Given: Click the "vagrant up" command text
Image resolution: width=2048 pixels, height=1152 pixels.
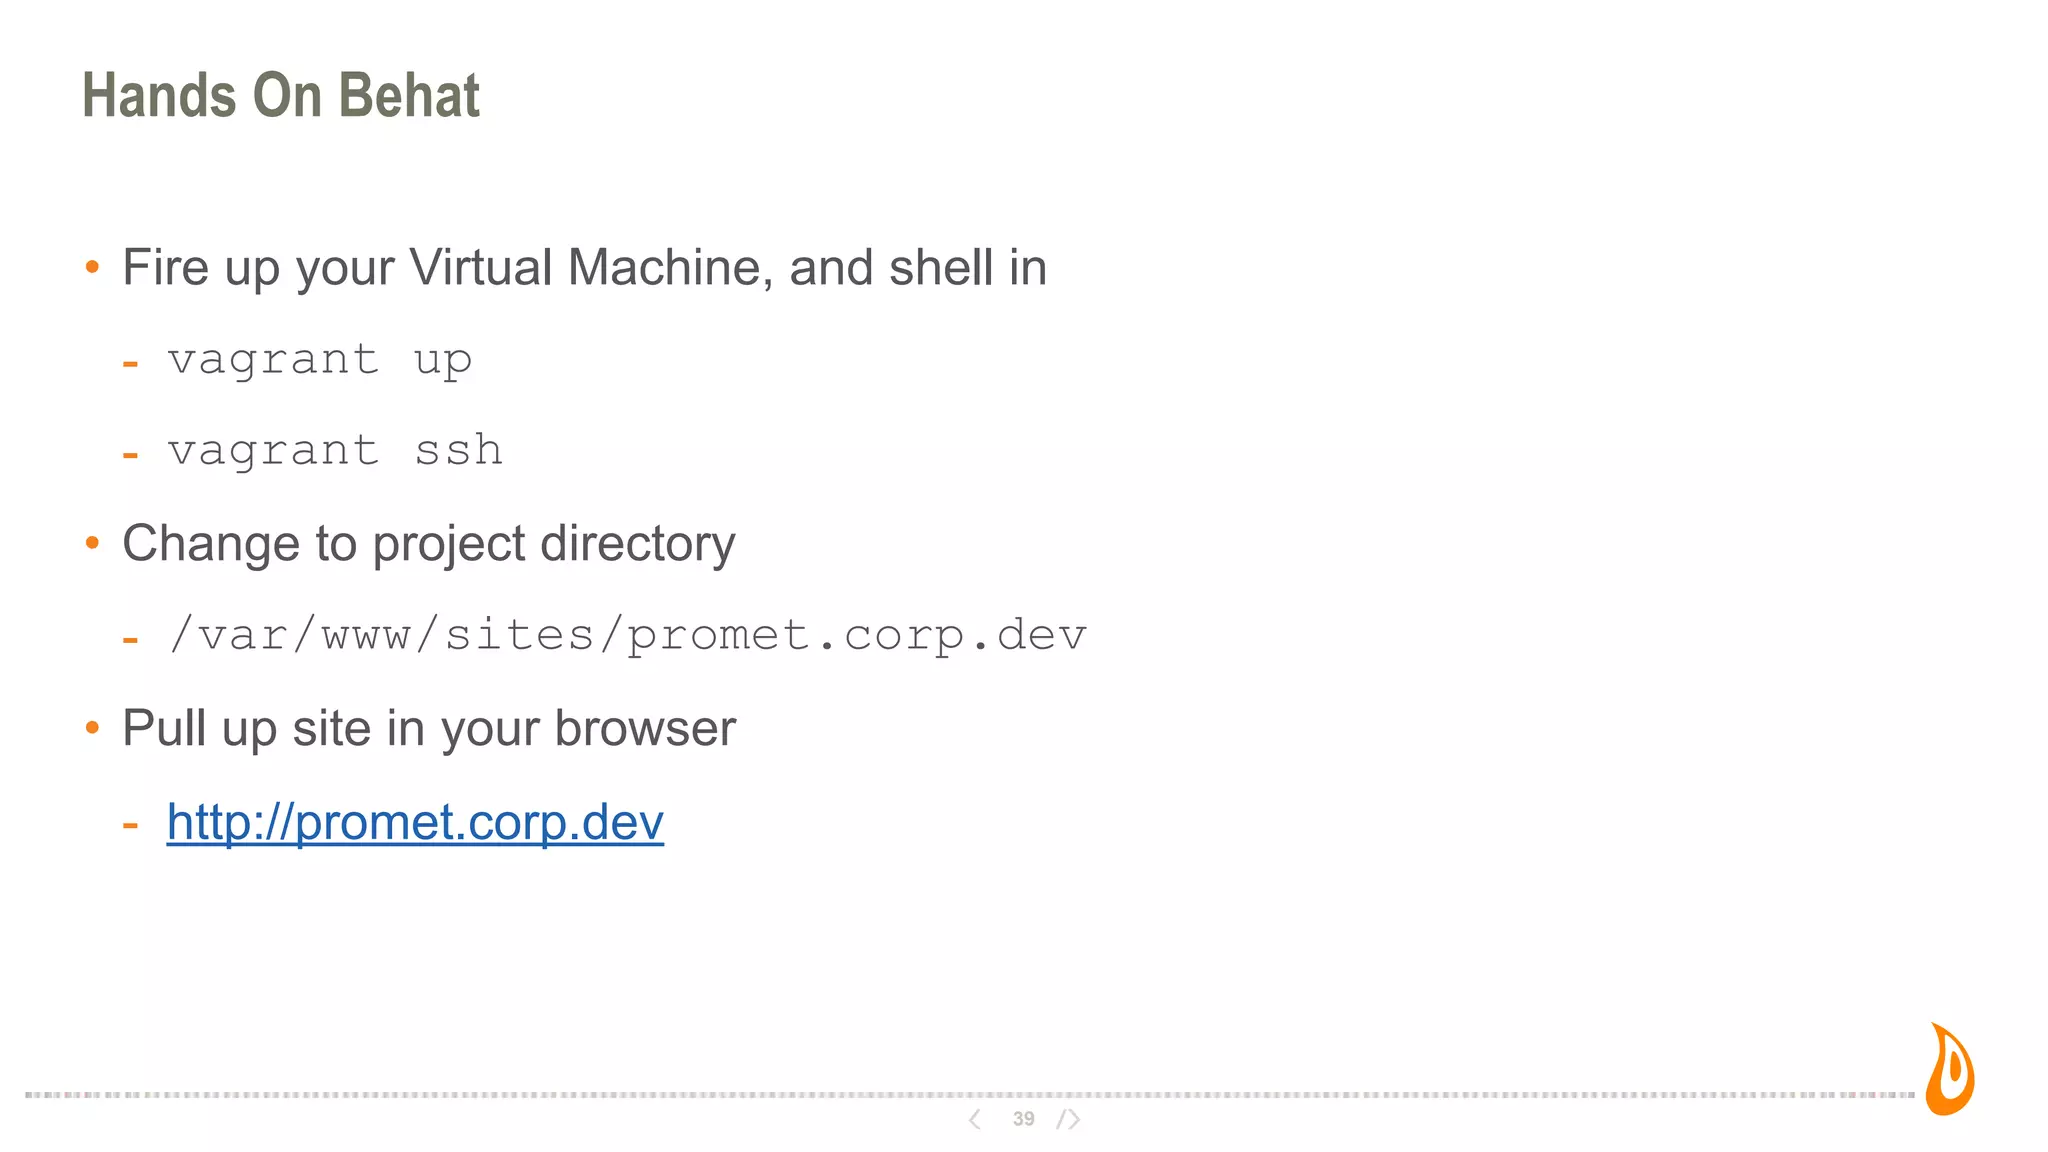Looking at the screenshot, I should [x=319, y=360].
